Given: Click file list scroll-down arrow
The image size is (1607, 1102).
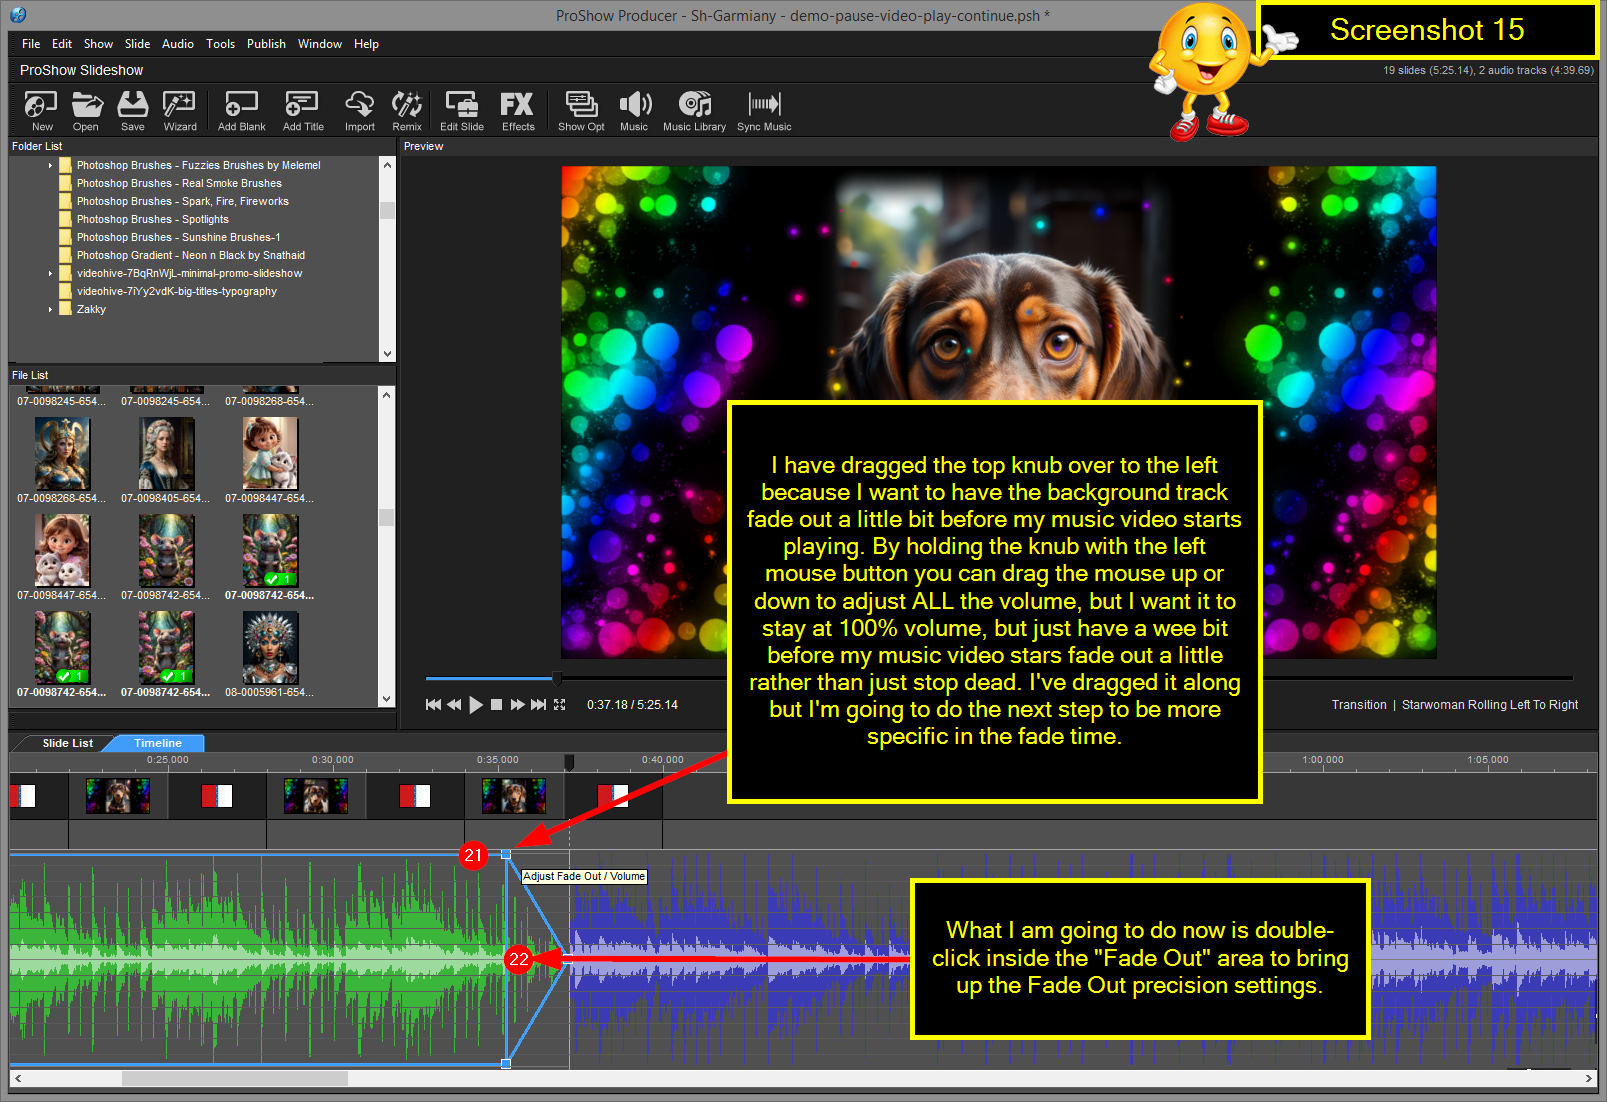Looking at the screenshot, I should [387, 699].
